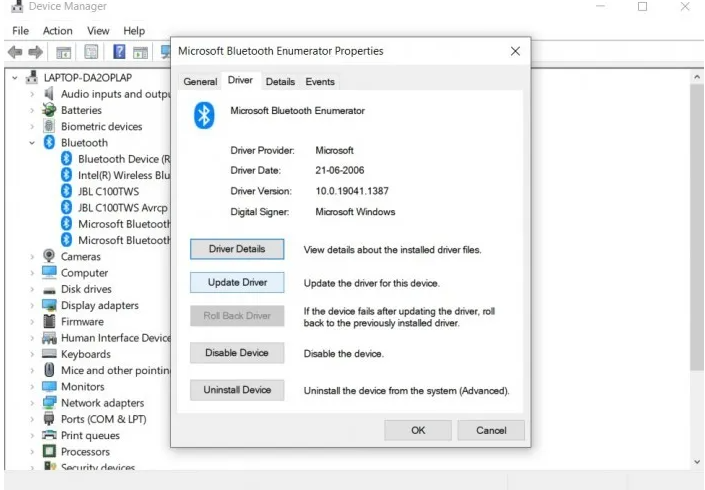Collapse the LAPTOP-DA2OPLAP root node
Image resolution: width=705 pixels, height=490 pixels.
15,78
